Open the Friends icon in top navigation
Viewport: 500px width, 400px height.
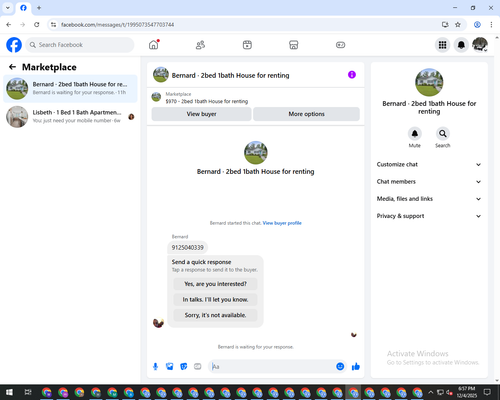pos(200,45)
